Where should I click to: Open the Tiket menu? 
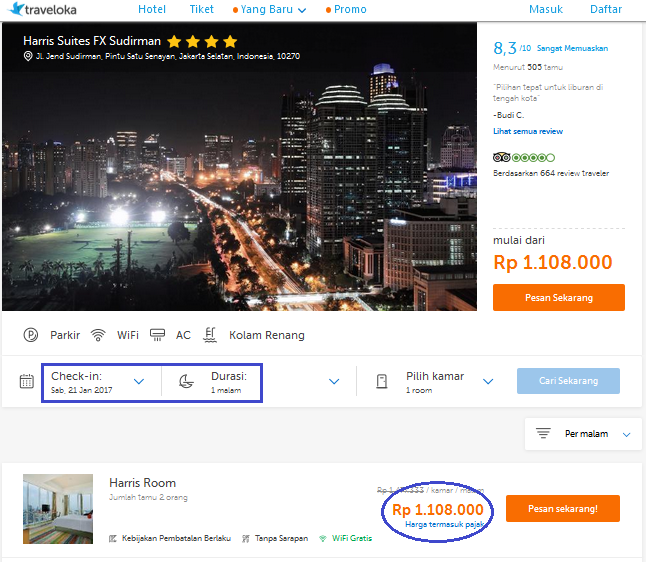(201, 9)
